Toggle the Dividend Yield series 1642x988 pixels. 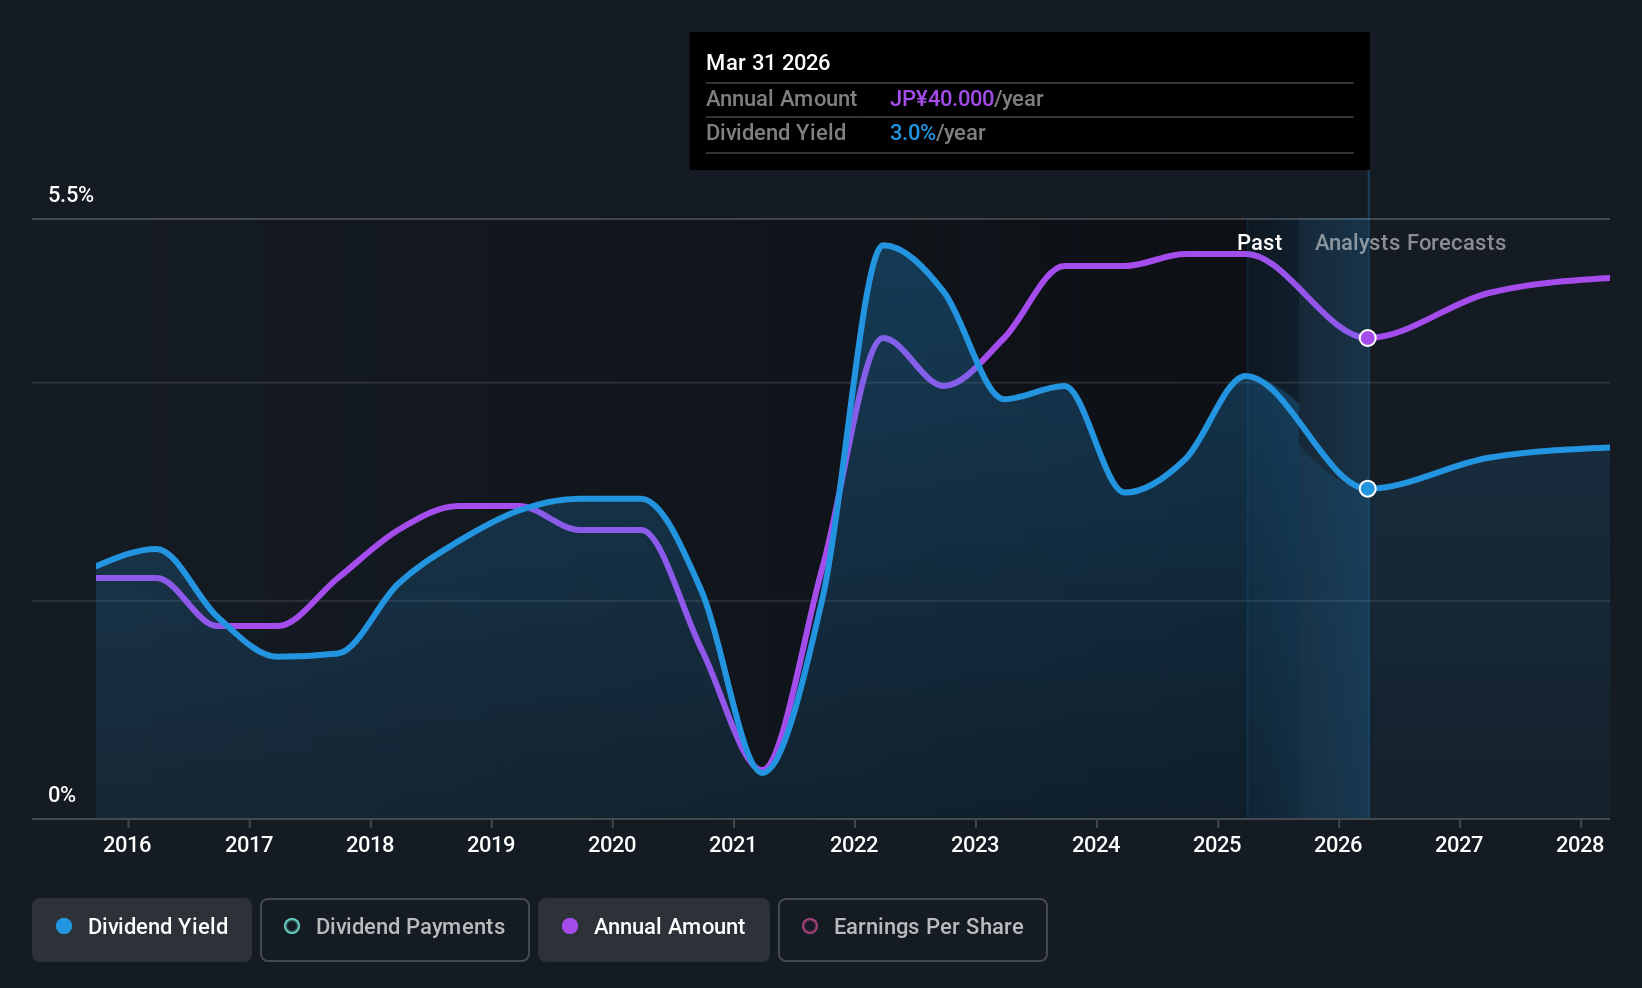click(x=142, y=930)
